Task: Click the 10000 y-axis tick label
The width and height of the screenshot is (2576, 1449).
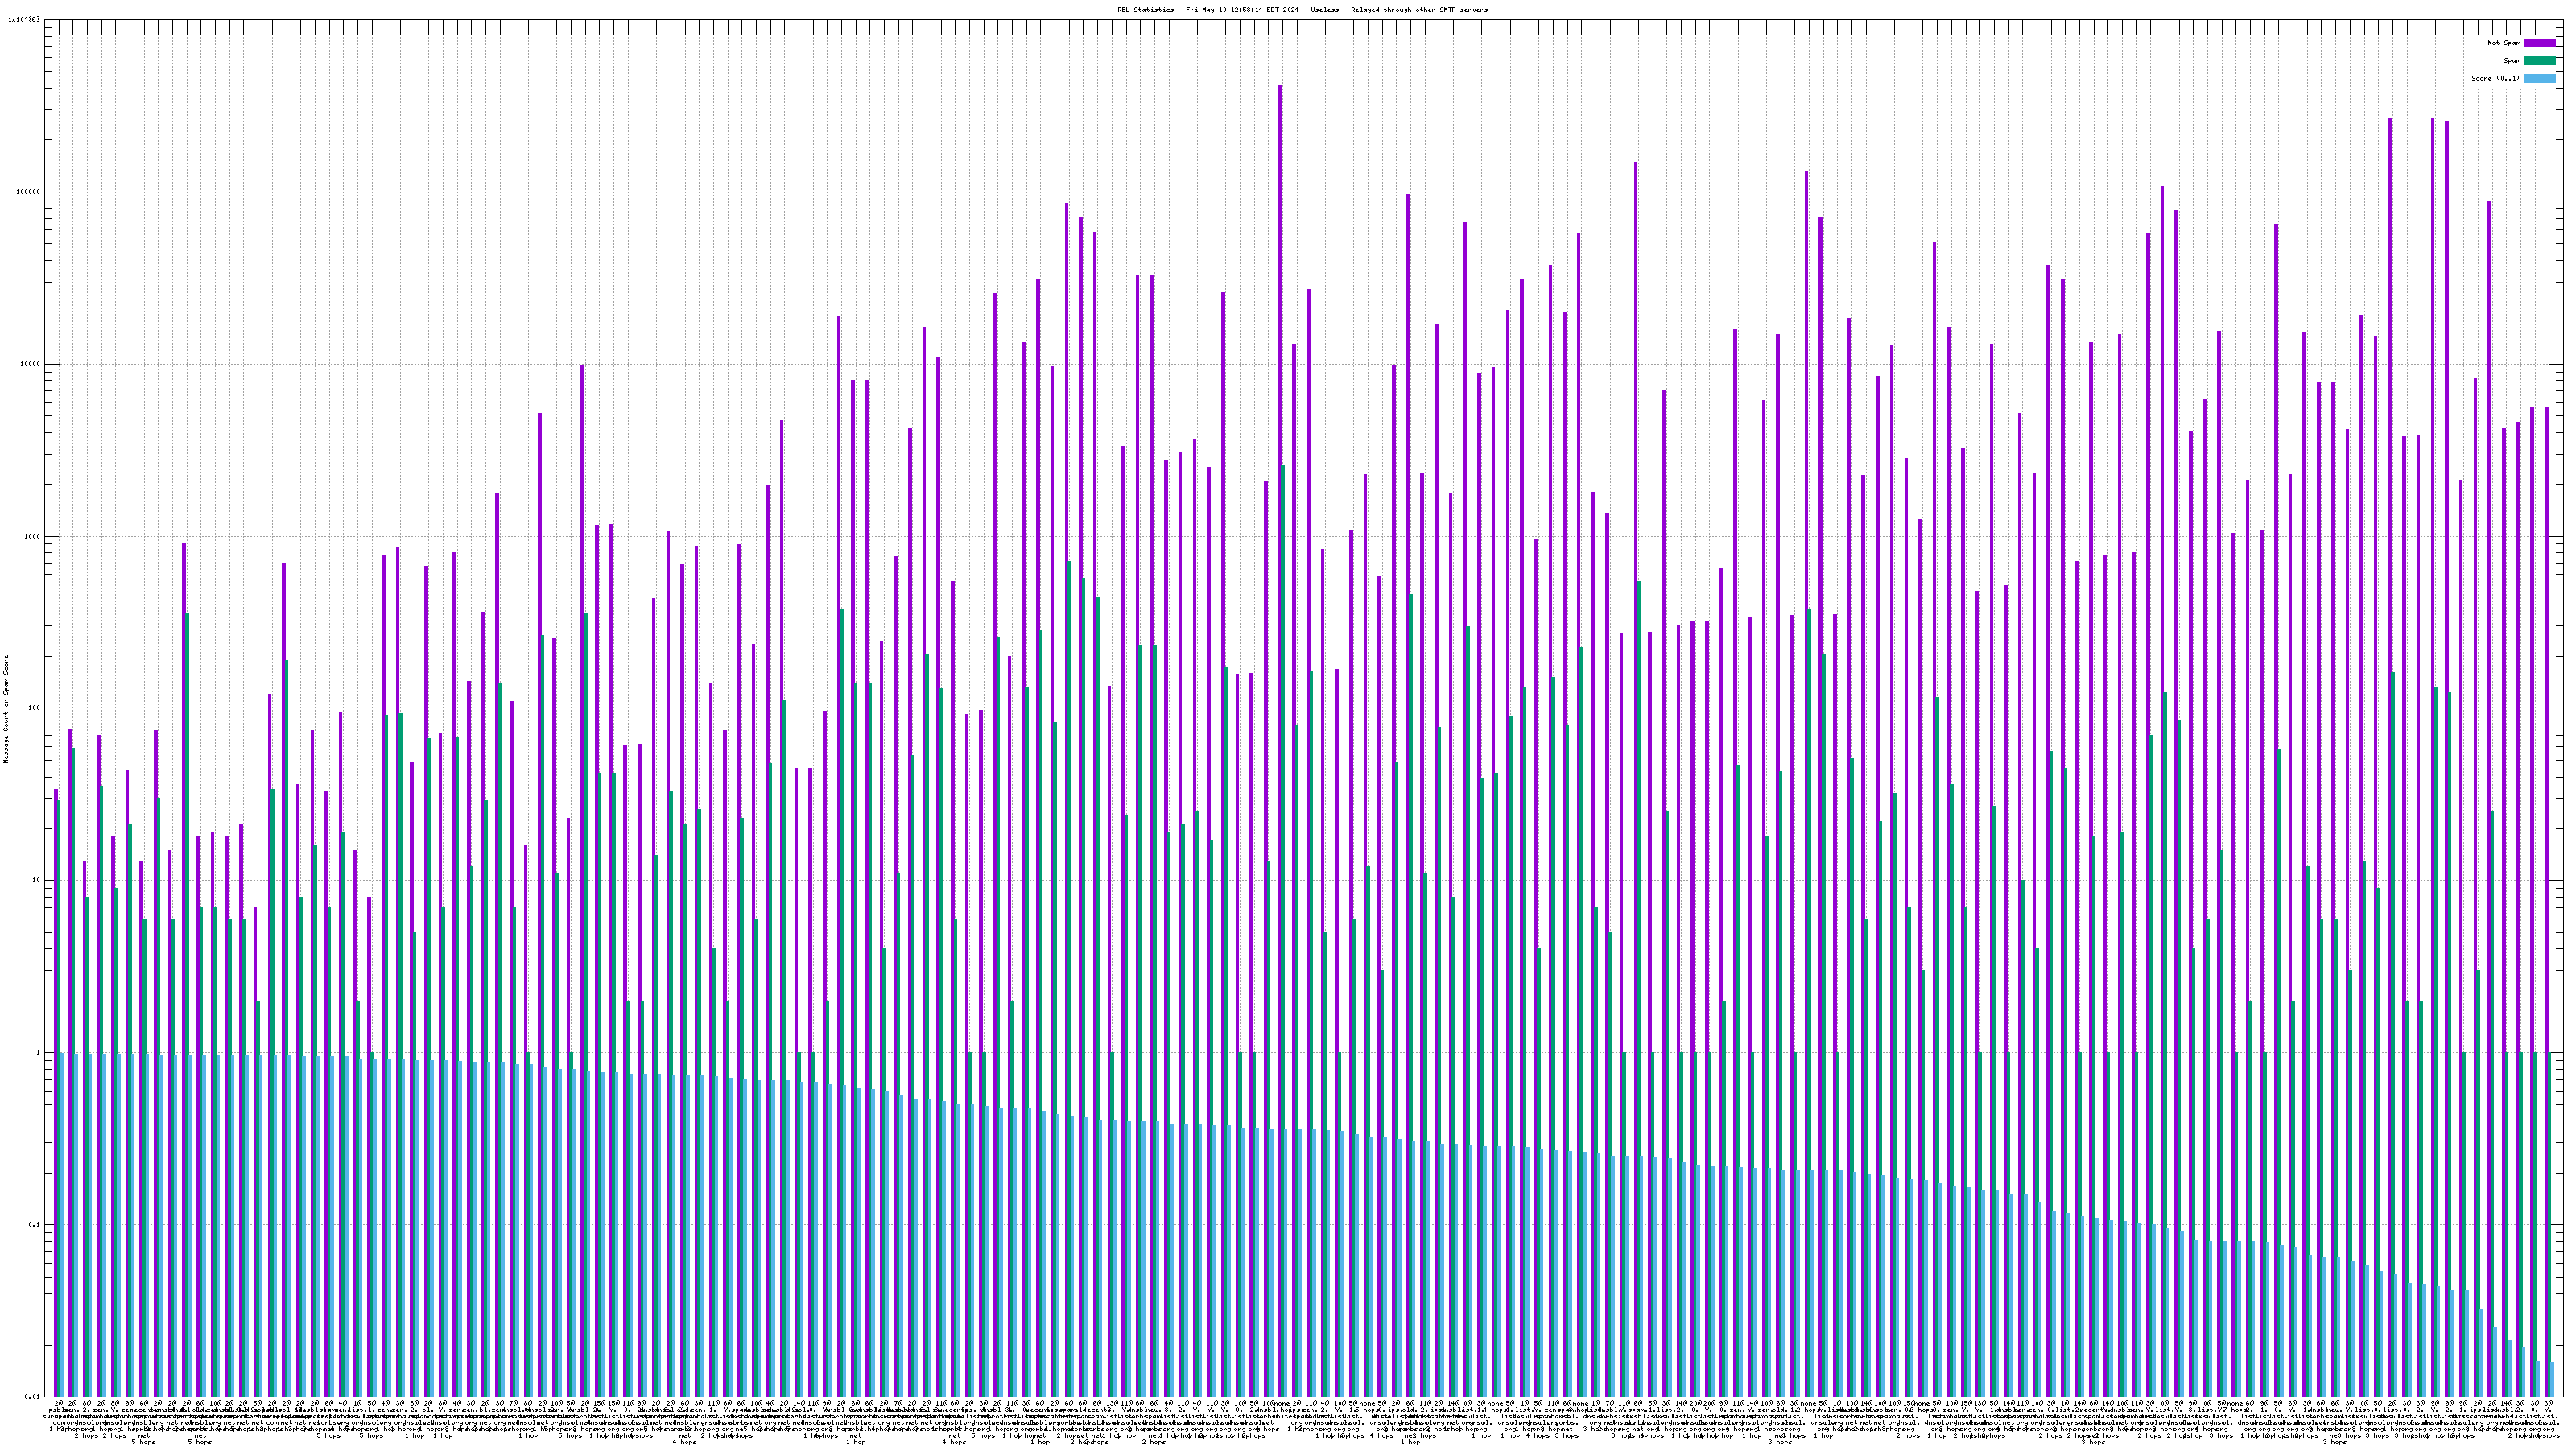Action: (31, 364)
